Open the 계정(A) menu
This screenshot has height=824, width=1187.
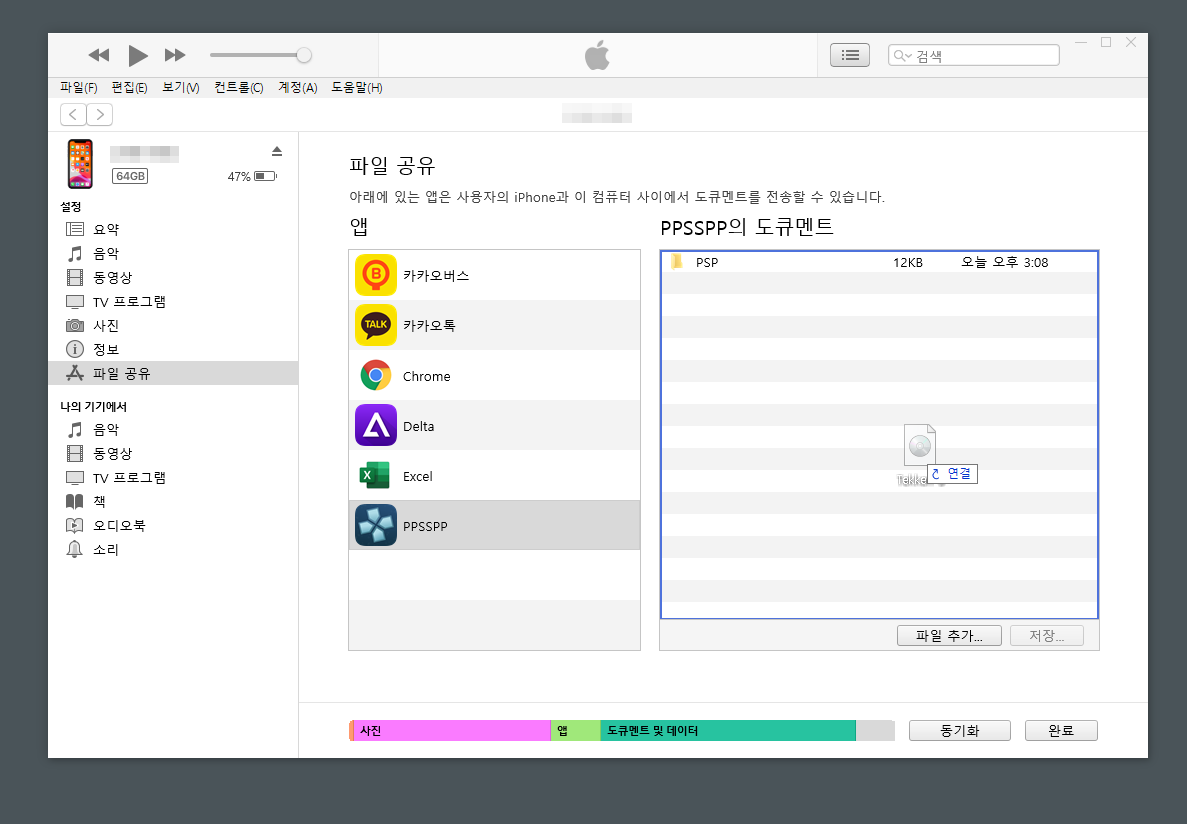[298, 88]
